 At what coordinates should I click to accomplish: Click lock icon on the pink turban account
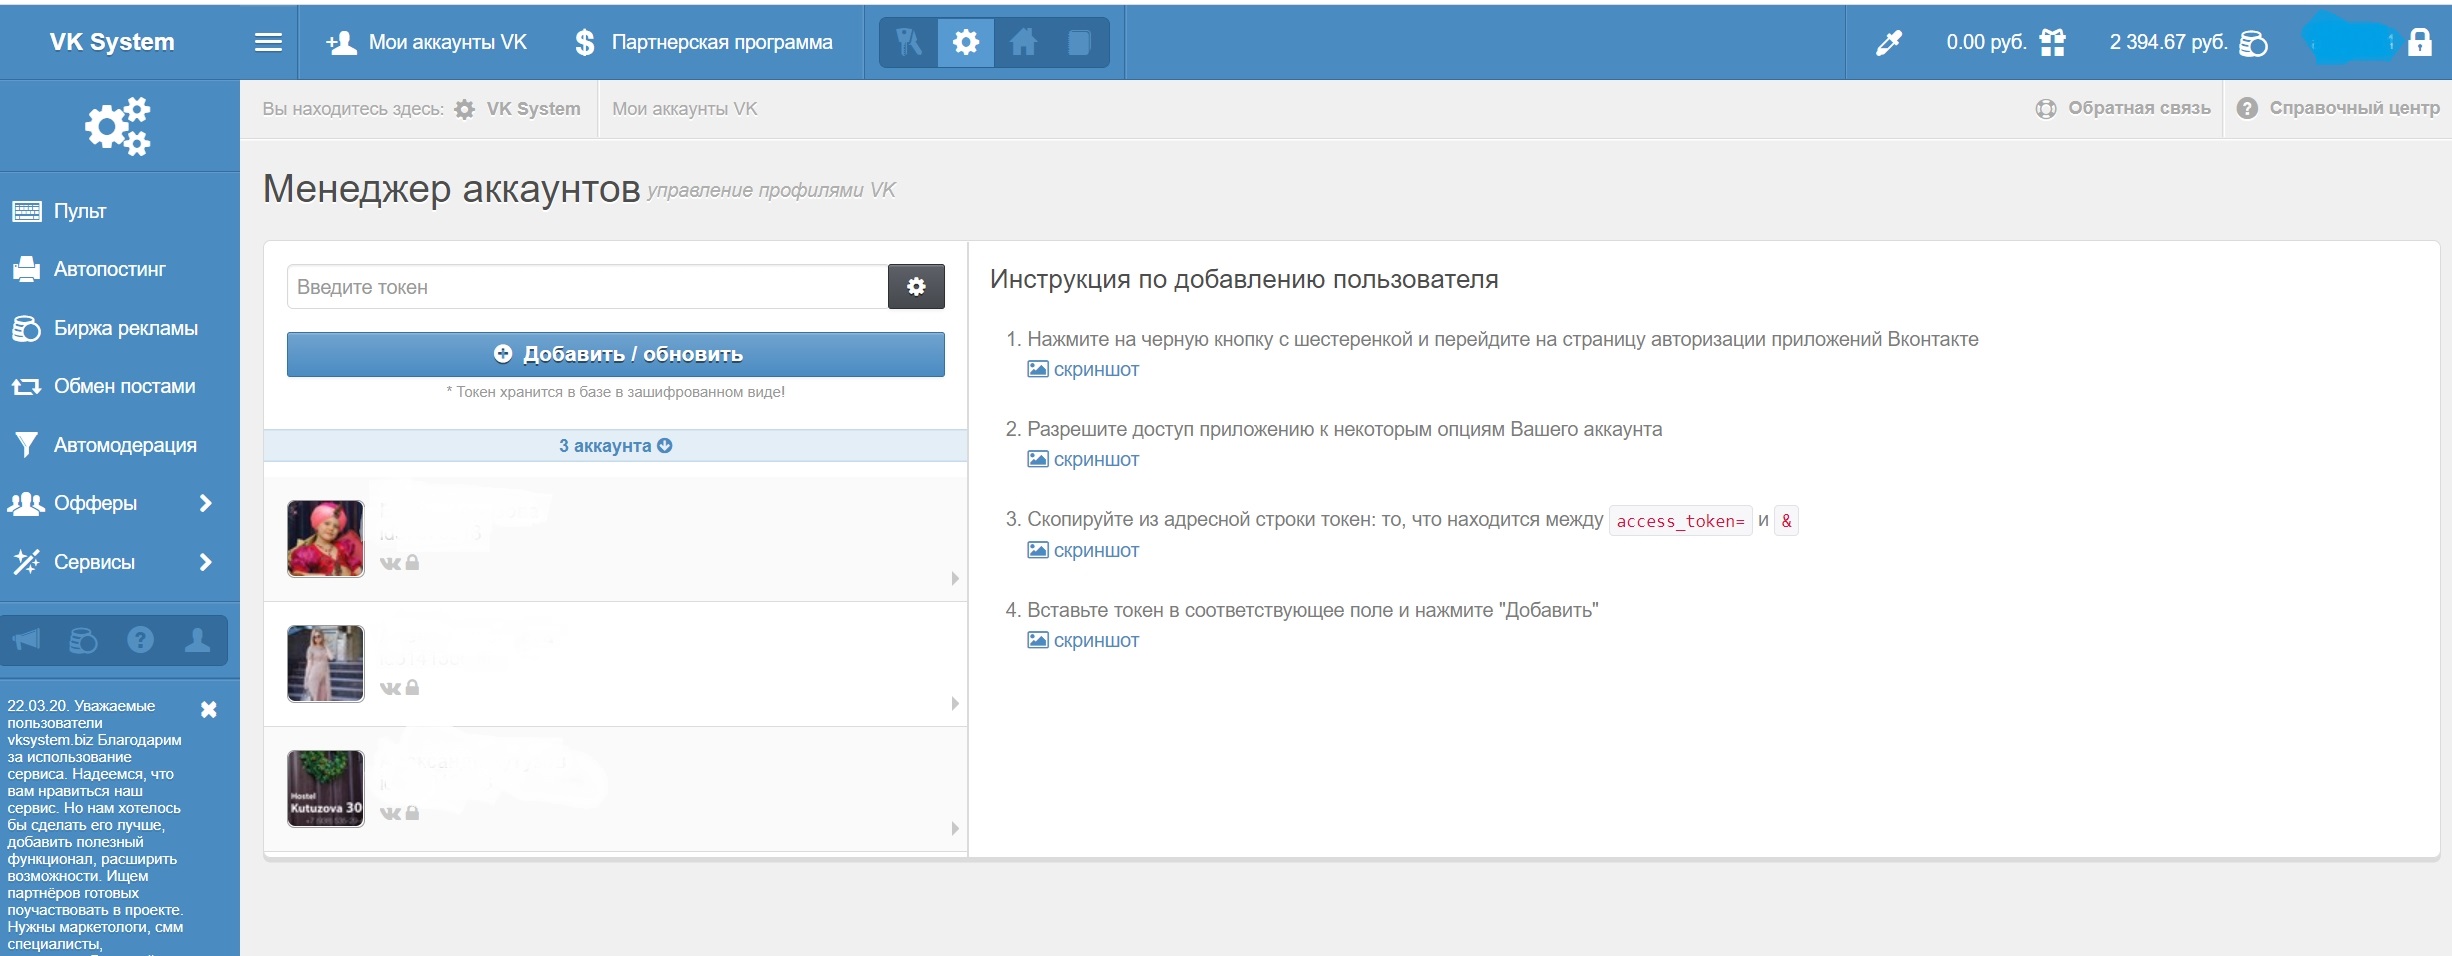tap(412, 562)
